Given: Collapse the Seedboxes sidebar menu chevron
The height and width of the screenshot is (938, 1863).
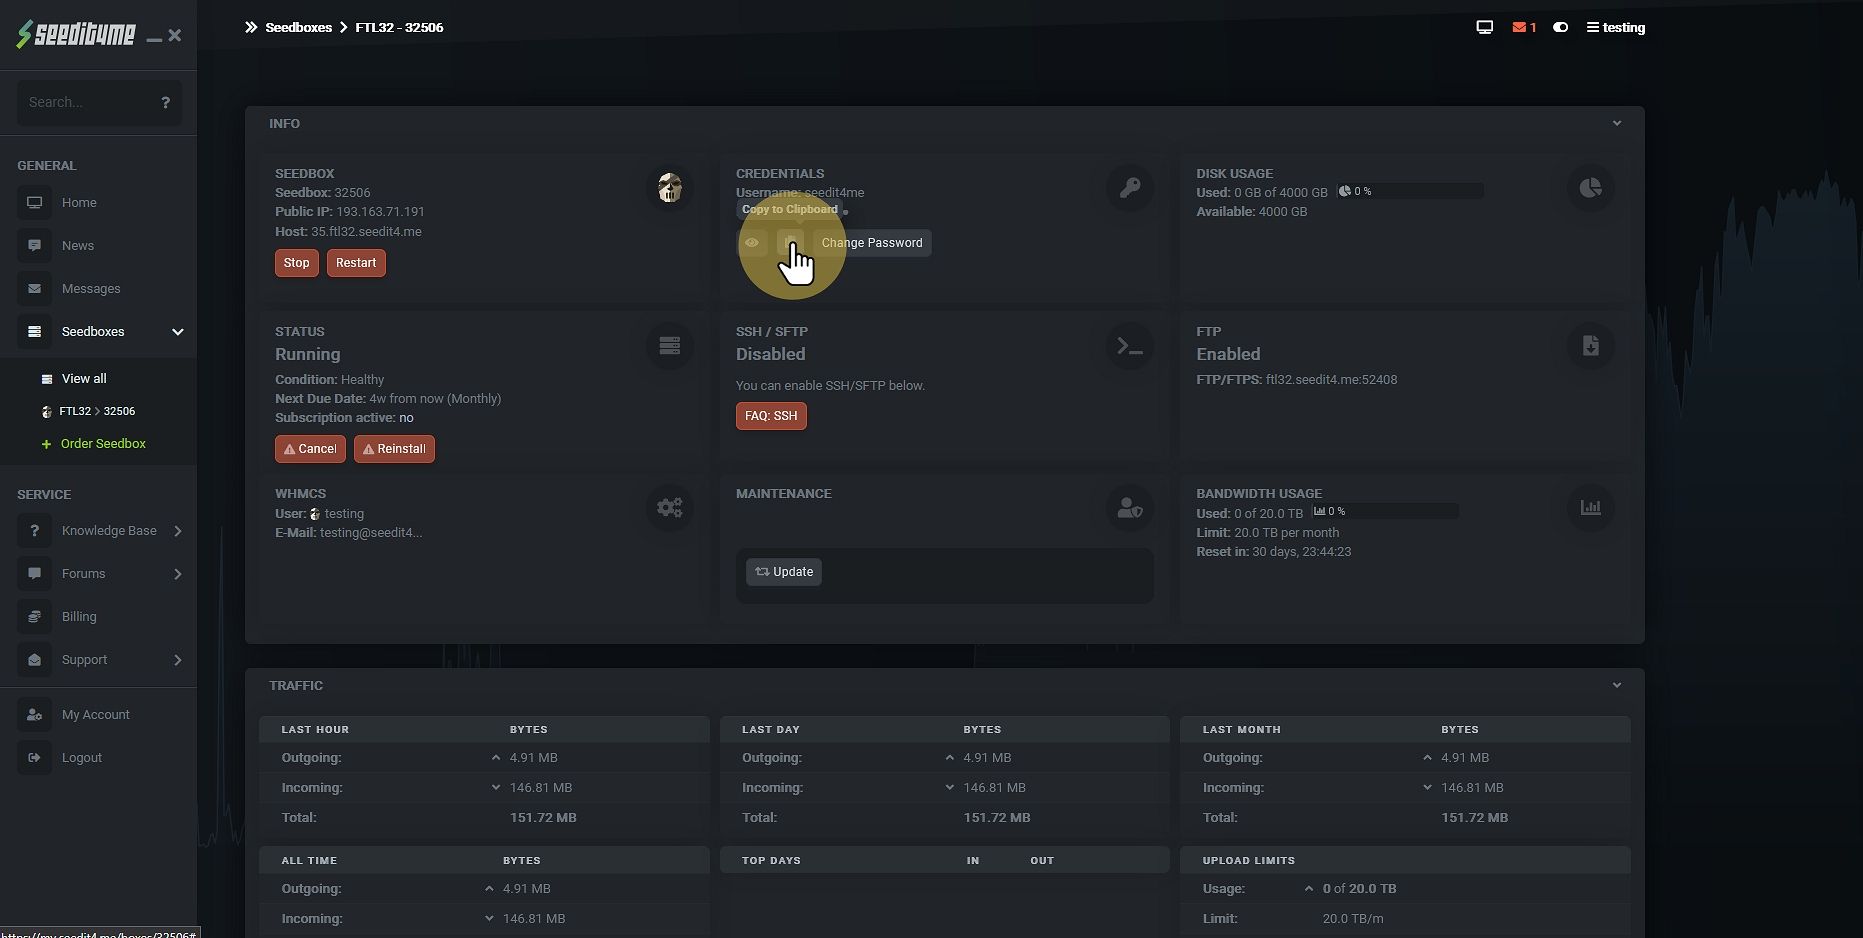Looking at the screenshot, I should [x=178, y=332].
